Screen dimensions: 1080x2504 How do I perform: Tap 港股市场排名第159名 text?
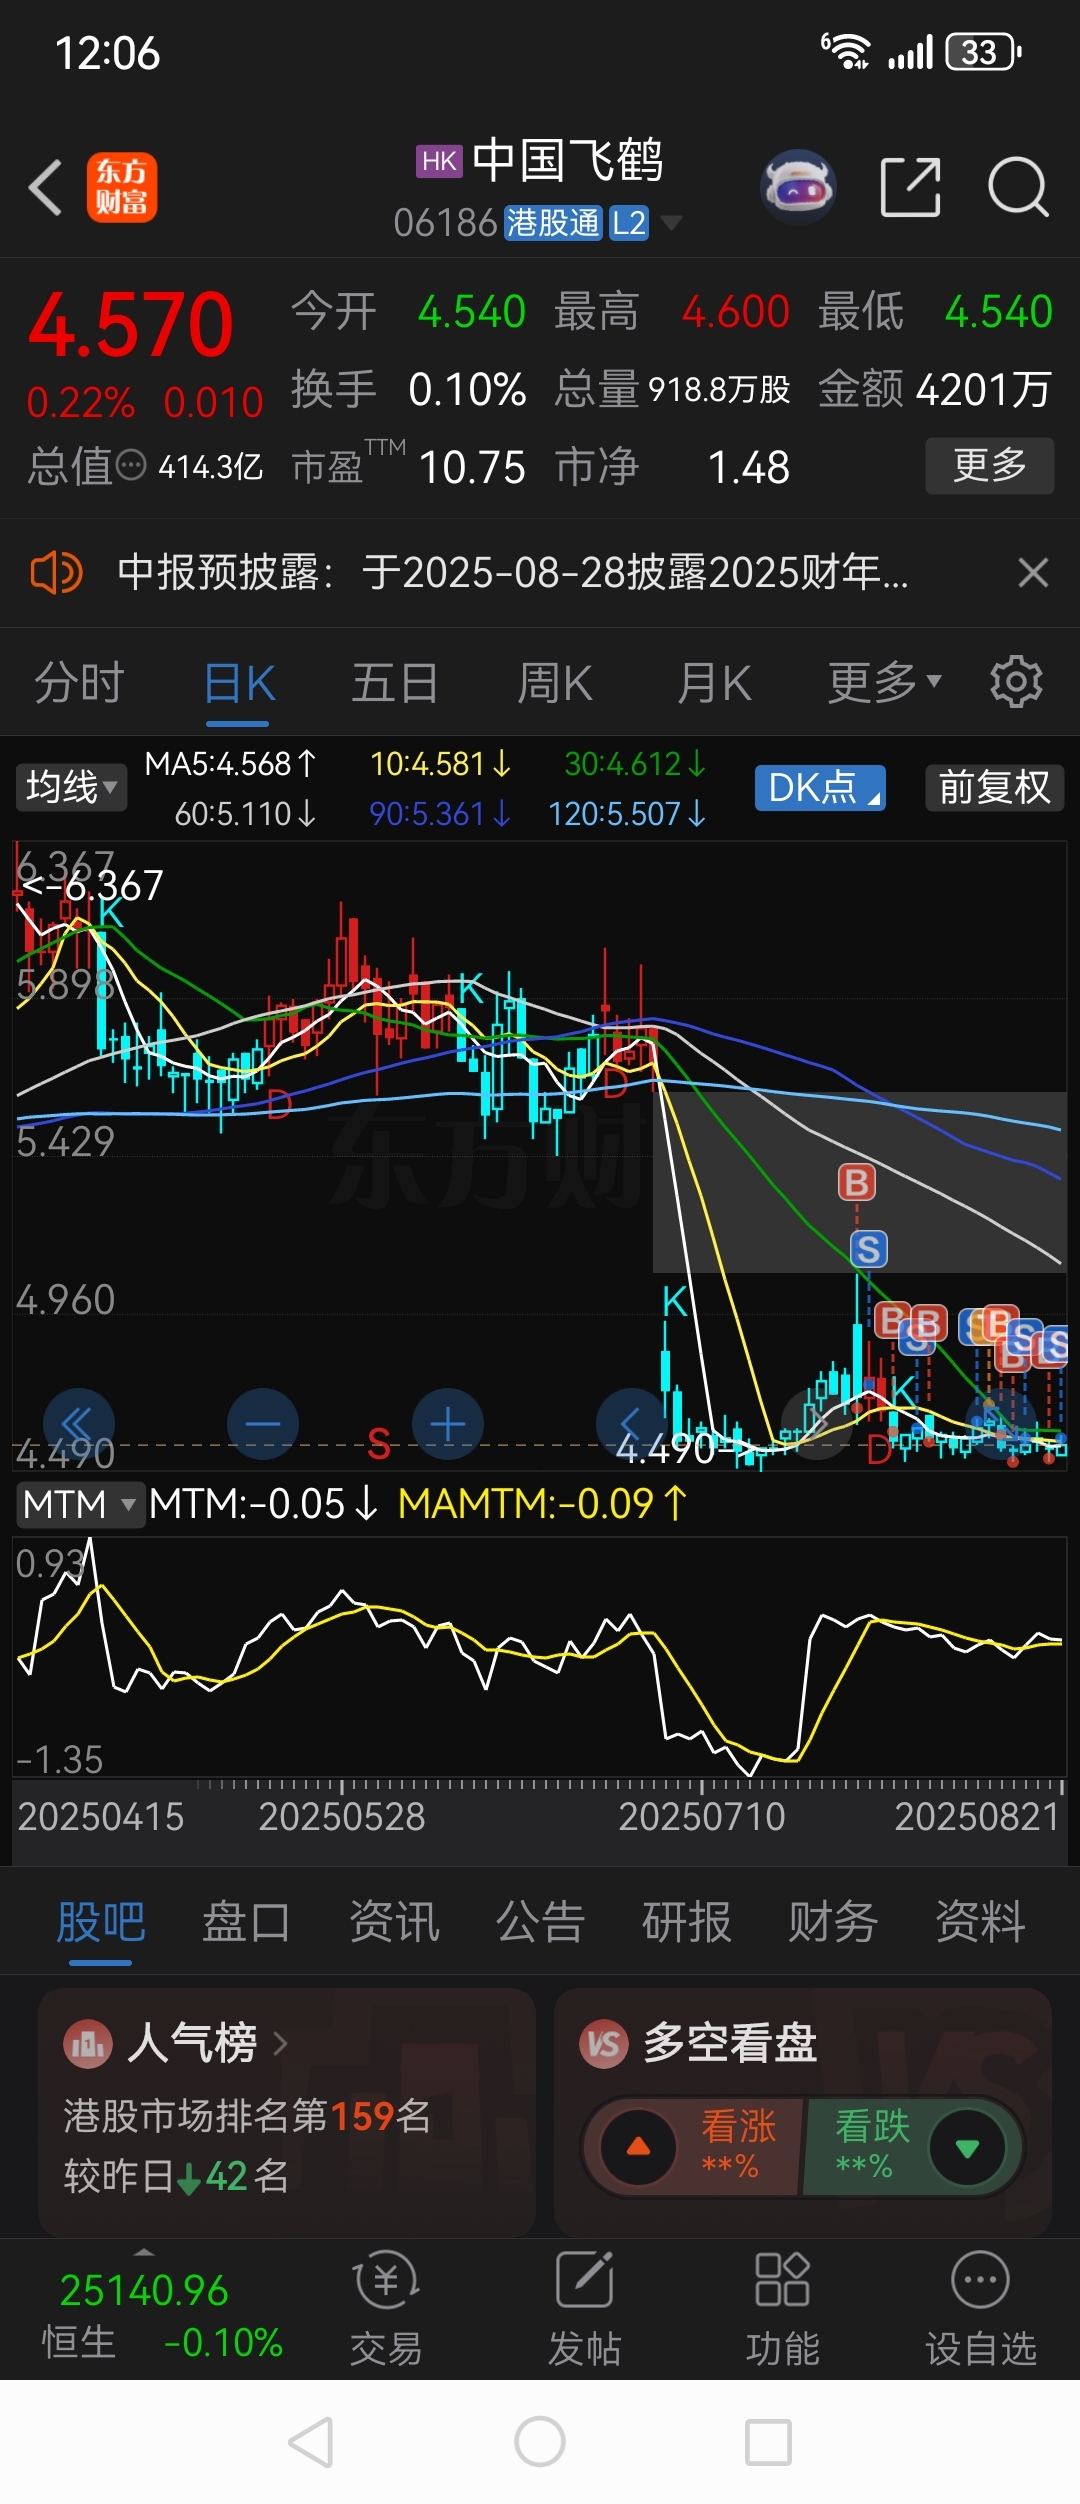coord(248,2115)
